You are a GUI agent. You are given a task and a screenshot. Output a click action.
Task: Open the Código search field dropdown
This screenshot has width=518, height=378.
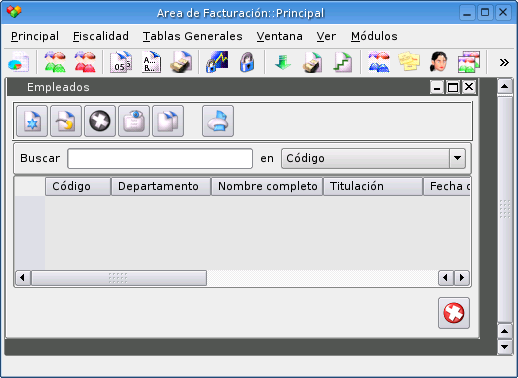pos(373,158)
